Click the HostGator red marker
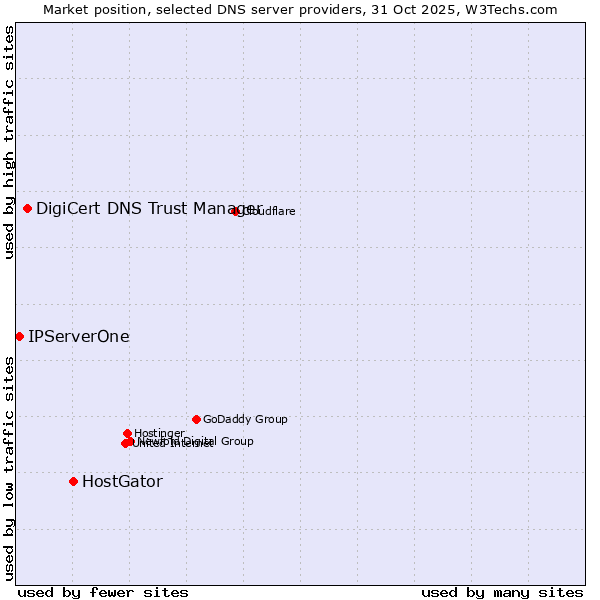The height and width of the screenshot is (600, 600). click(x=73, y=481)
